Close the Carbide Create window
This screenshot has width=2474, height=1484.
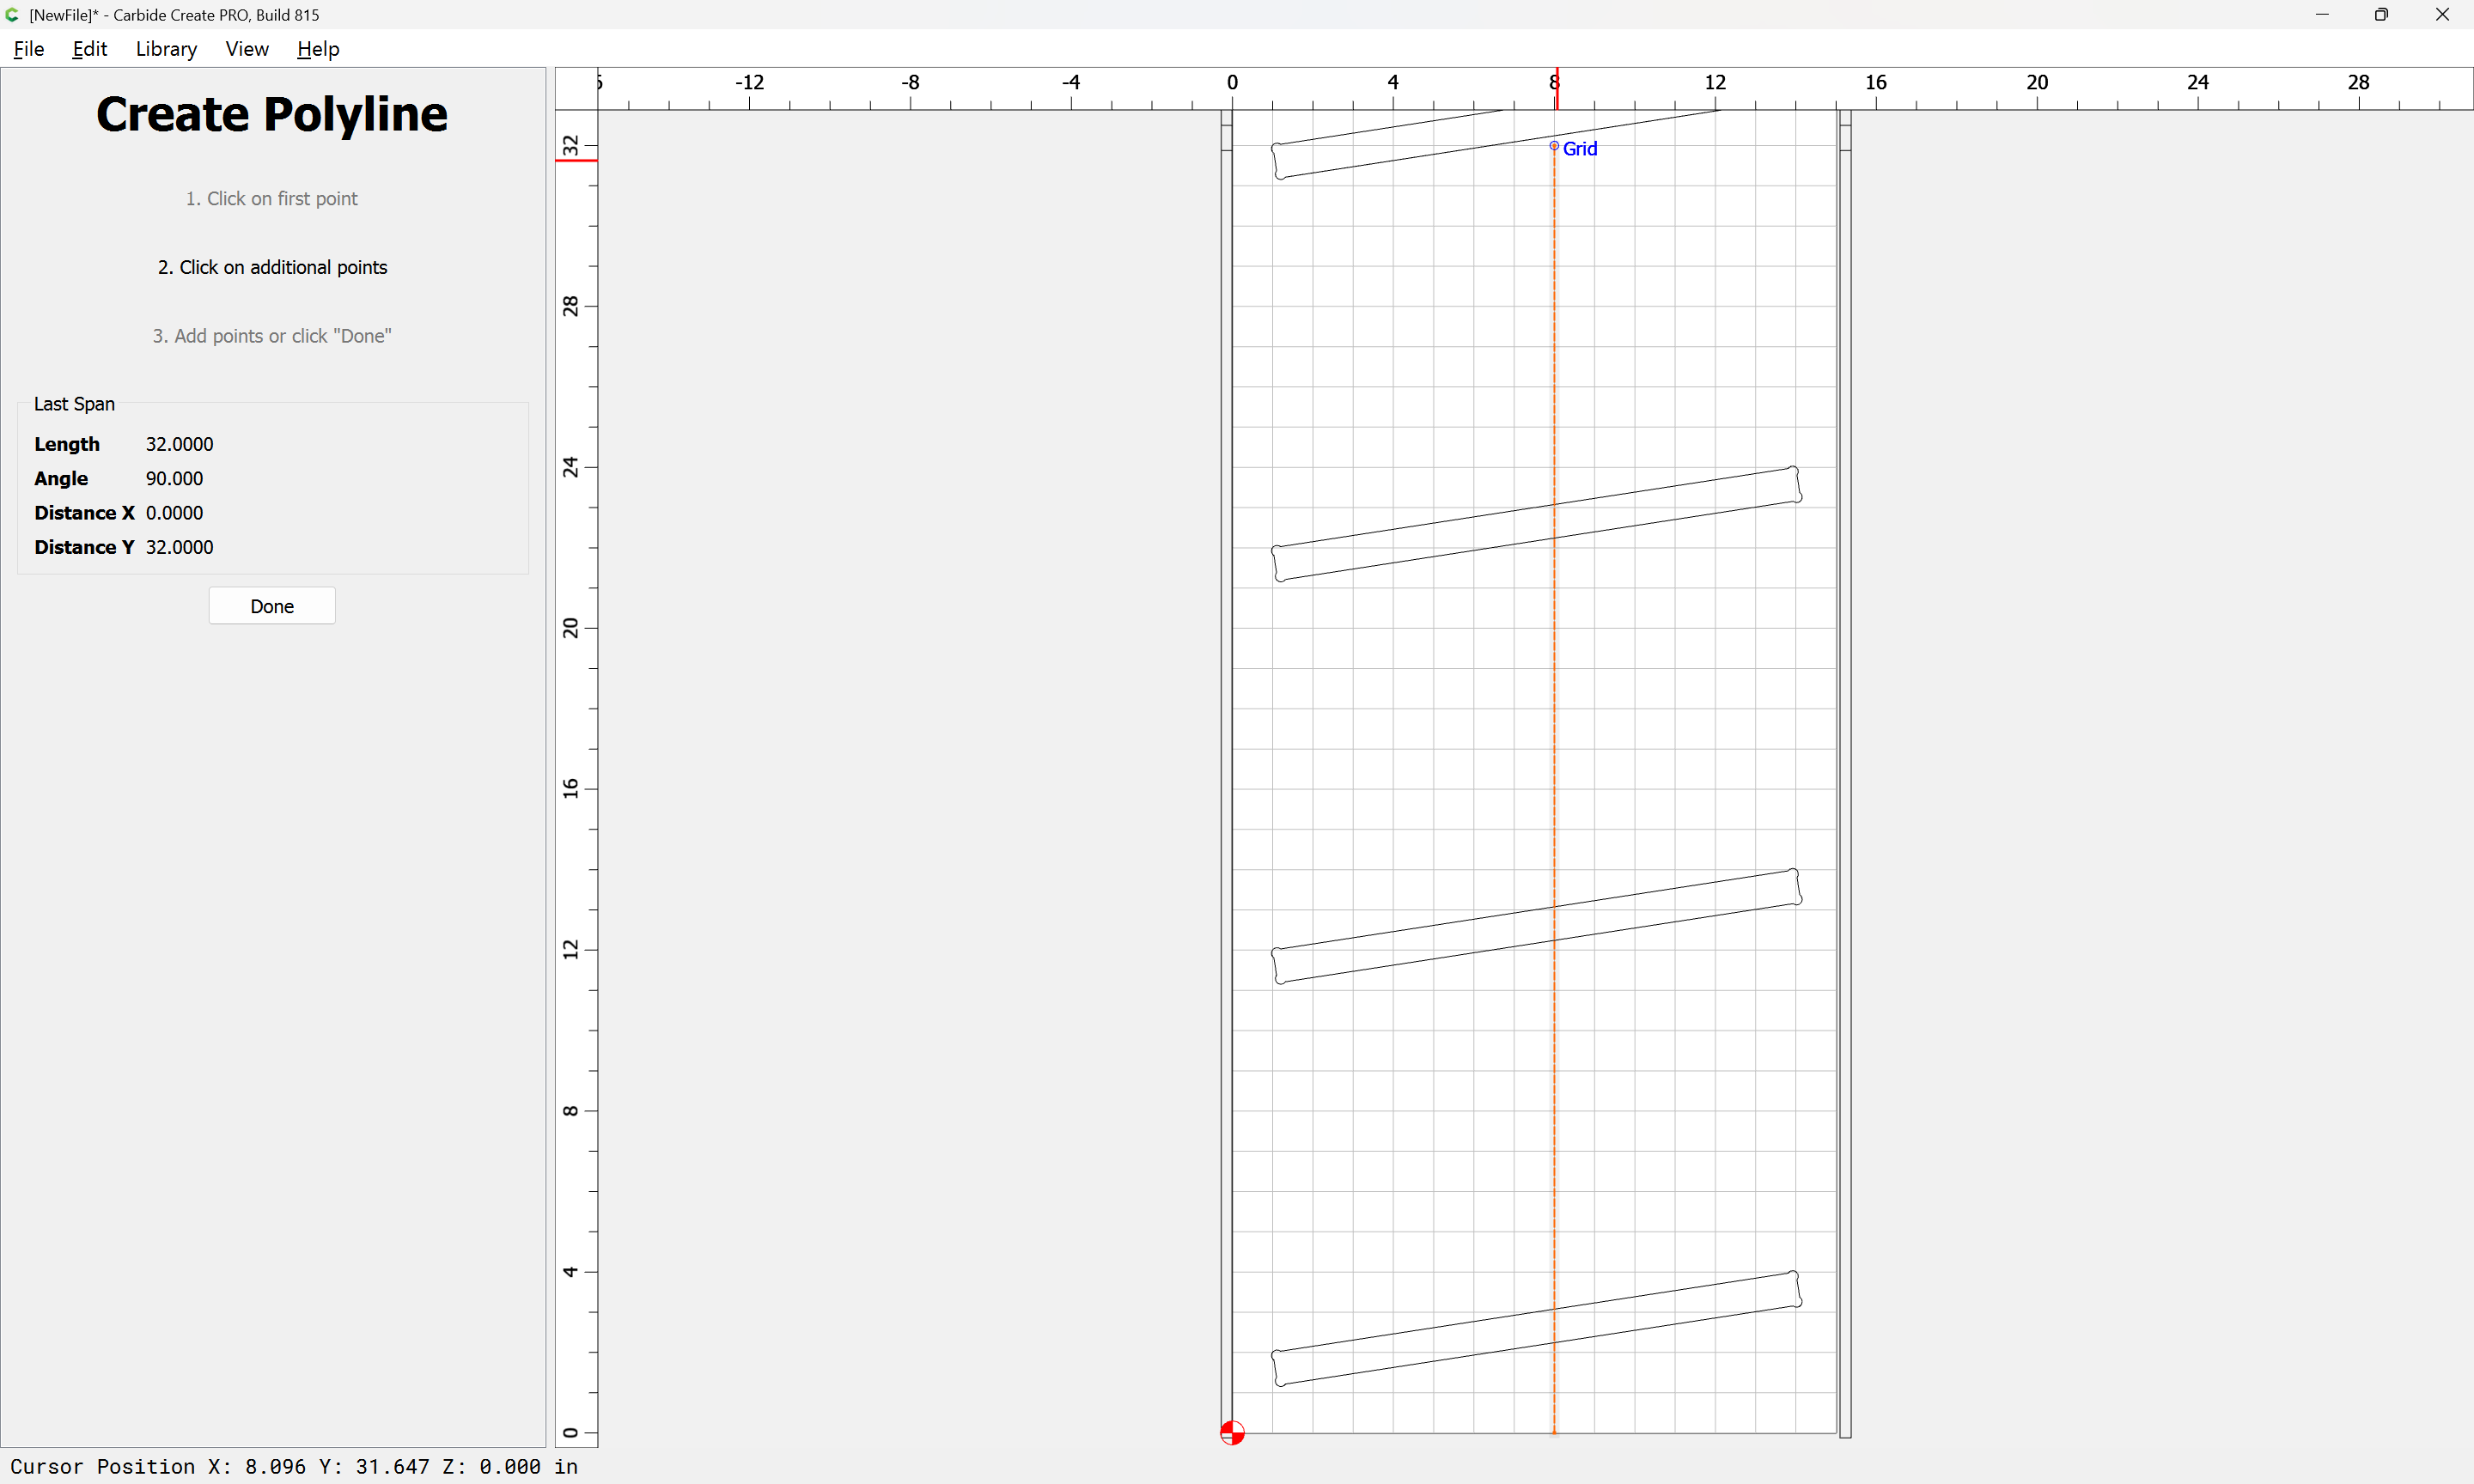[x=2442, y=15]
